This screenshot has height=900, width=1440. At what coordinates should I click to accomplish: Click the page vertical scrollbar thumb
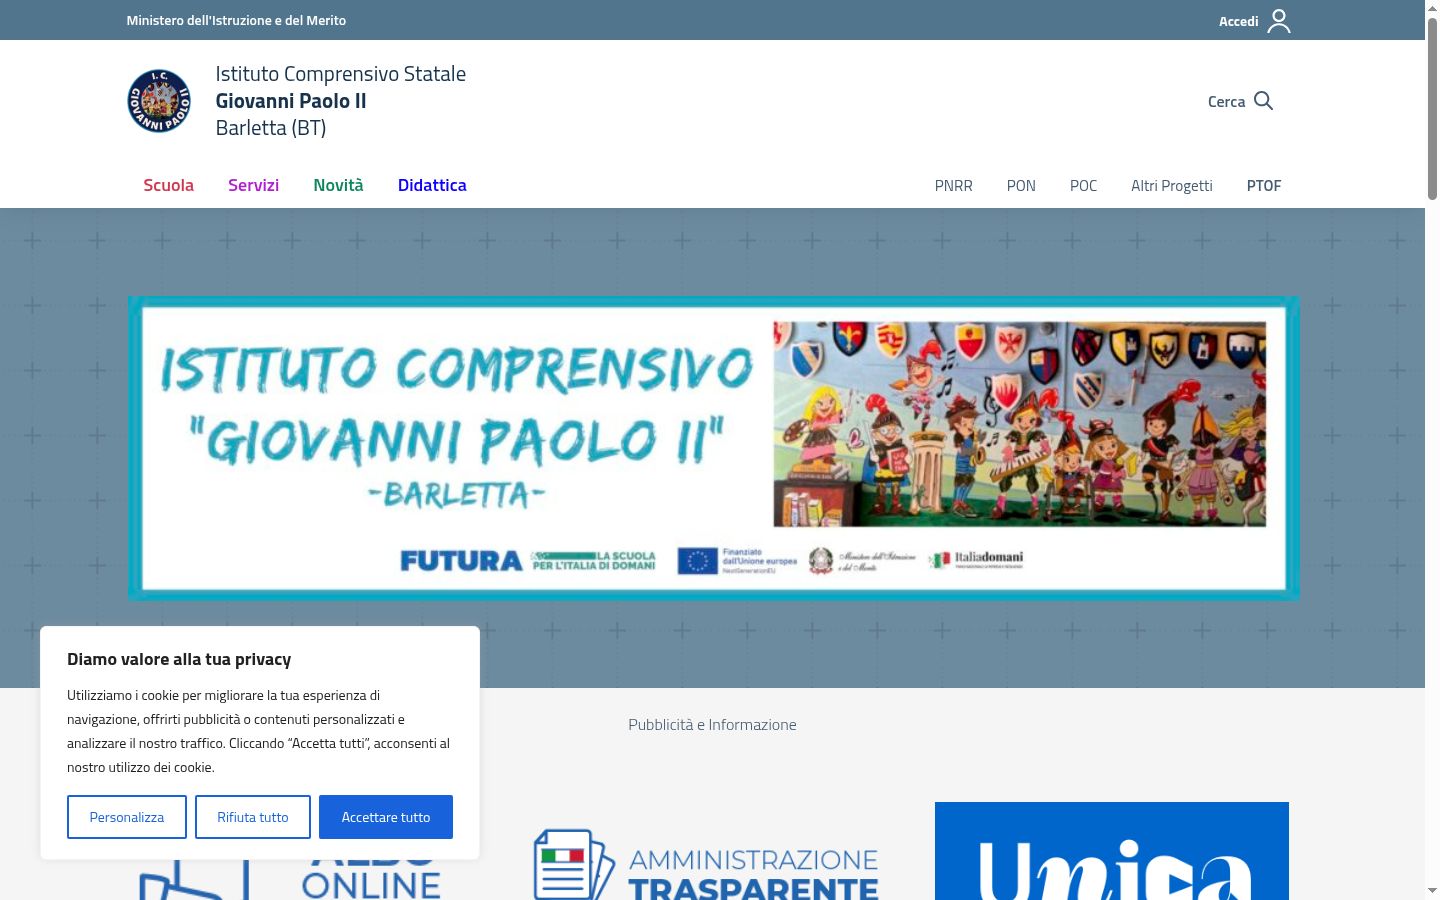(1432, 108)
